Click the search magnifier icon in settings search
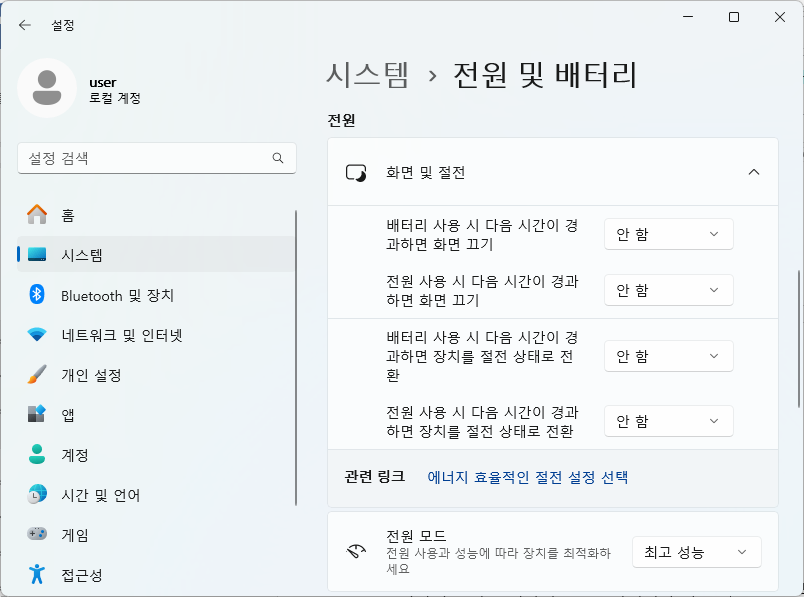This screenshot has width=804, height=597. [x=278, y=158]
